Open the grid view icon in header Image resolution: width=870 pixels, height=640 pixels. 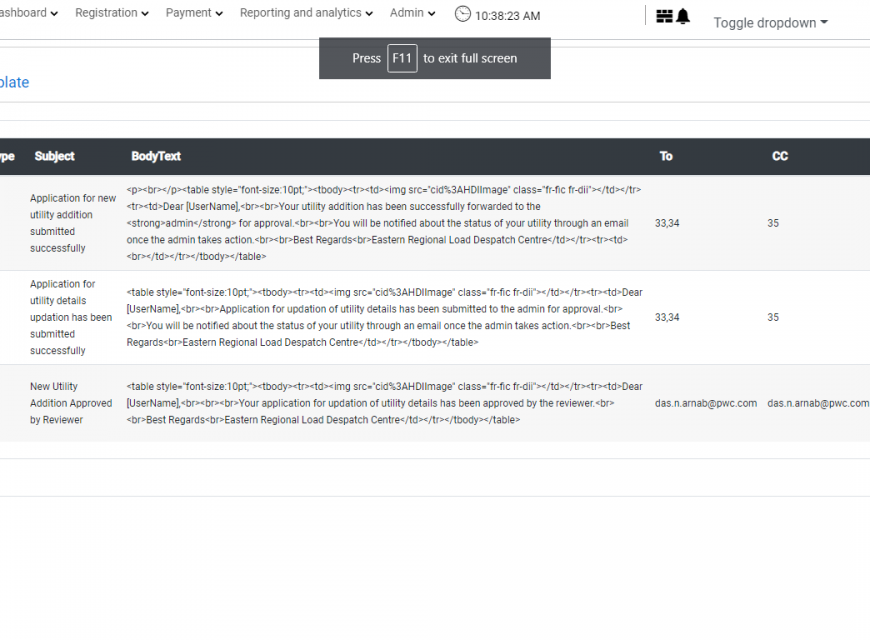[x=664, y=16]
